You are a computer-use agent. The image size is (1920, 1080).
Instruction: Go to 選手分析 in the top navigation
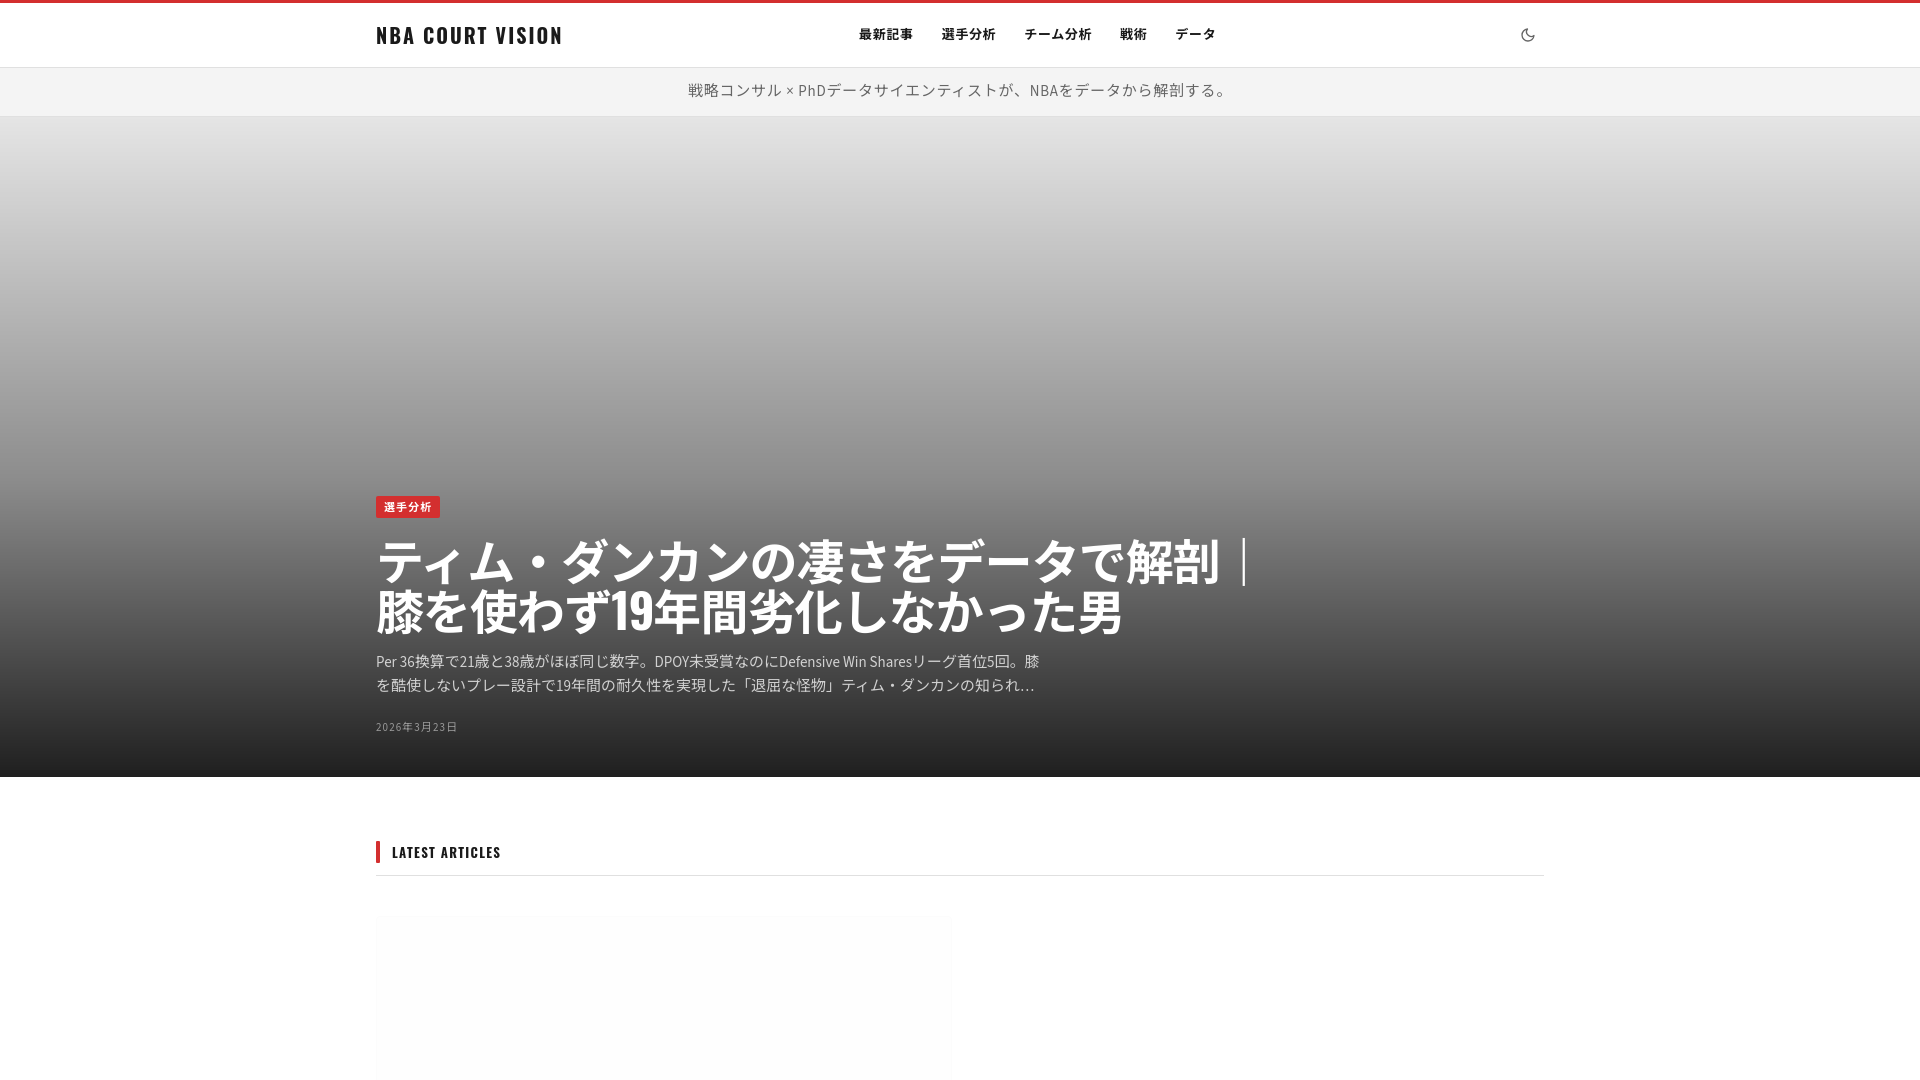point(968,34)
